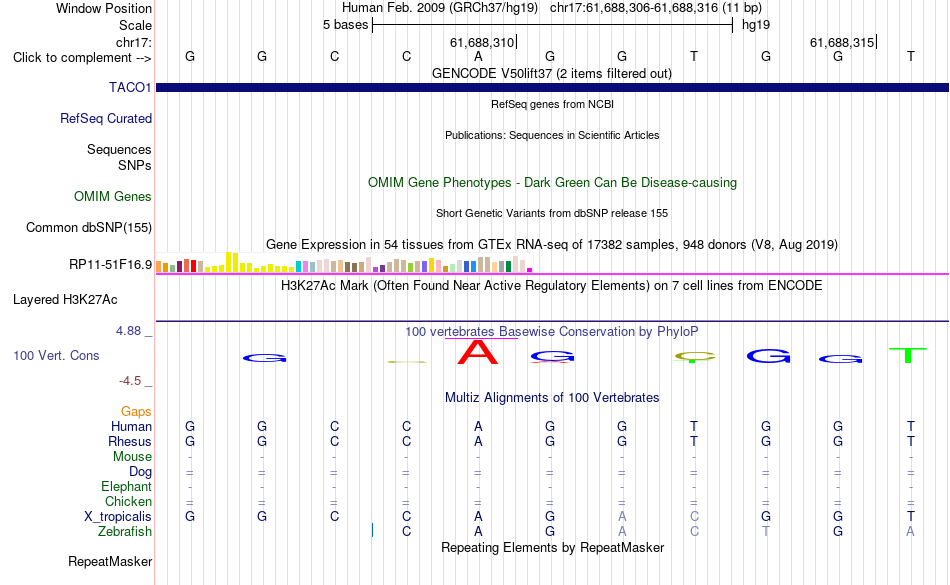
Task: Click the 61,688,315 position marker
Action: (x=843, y=42)
